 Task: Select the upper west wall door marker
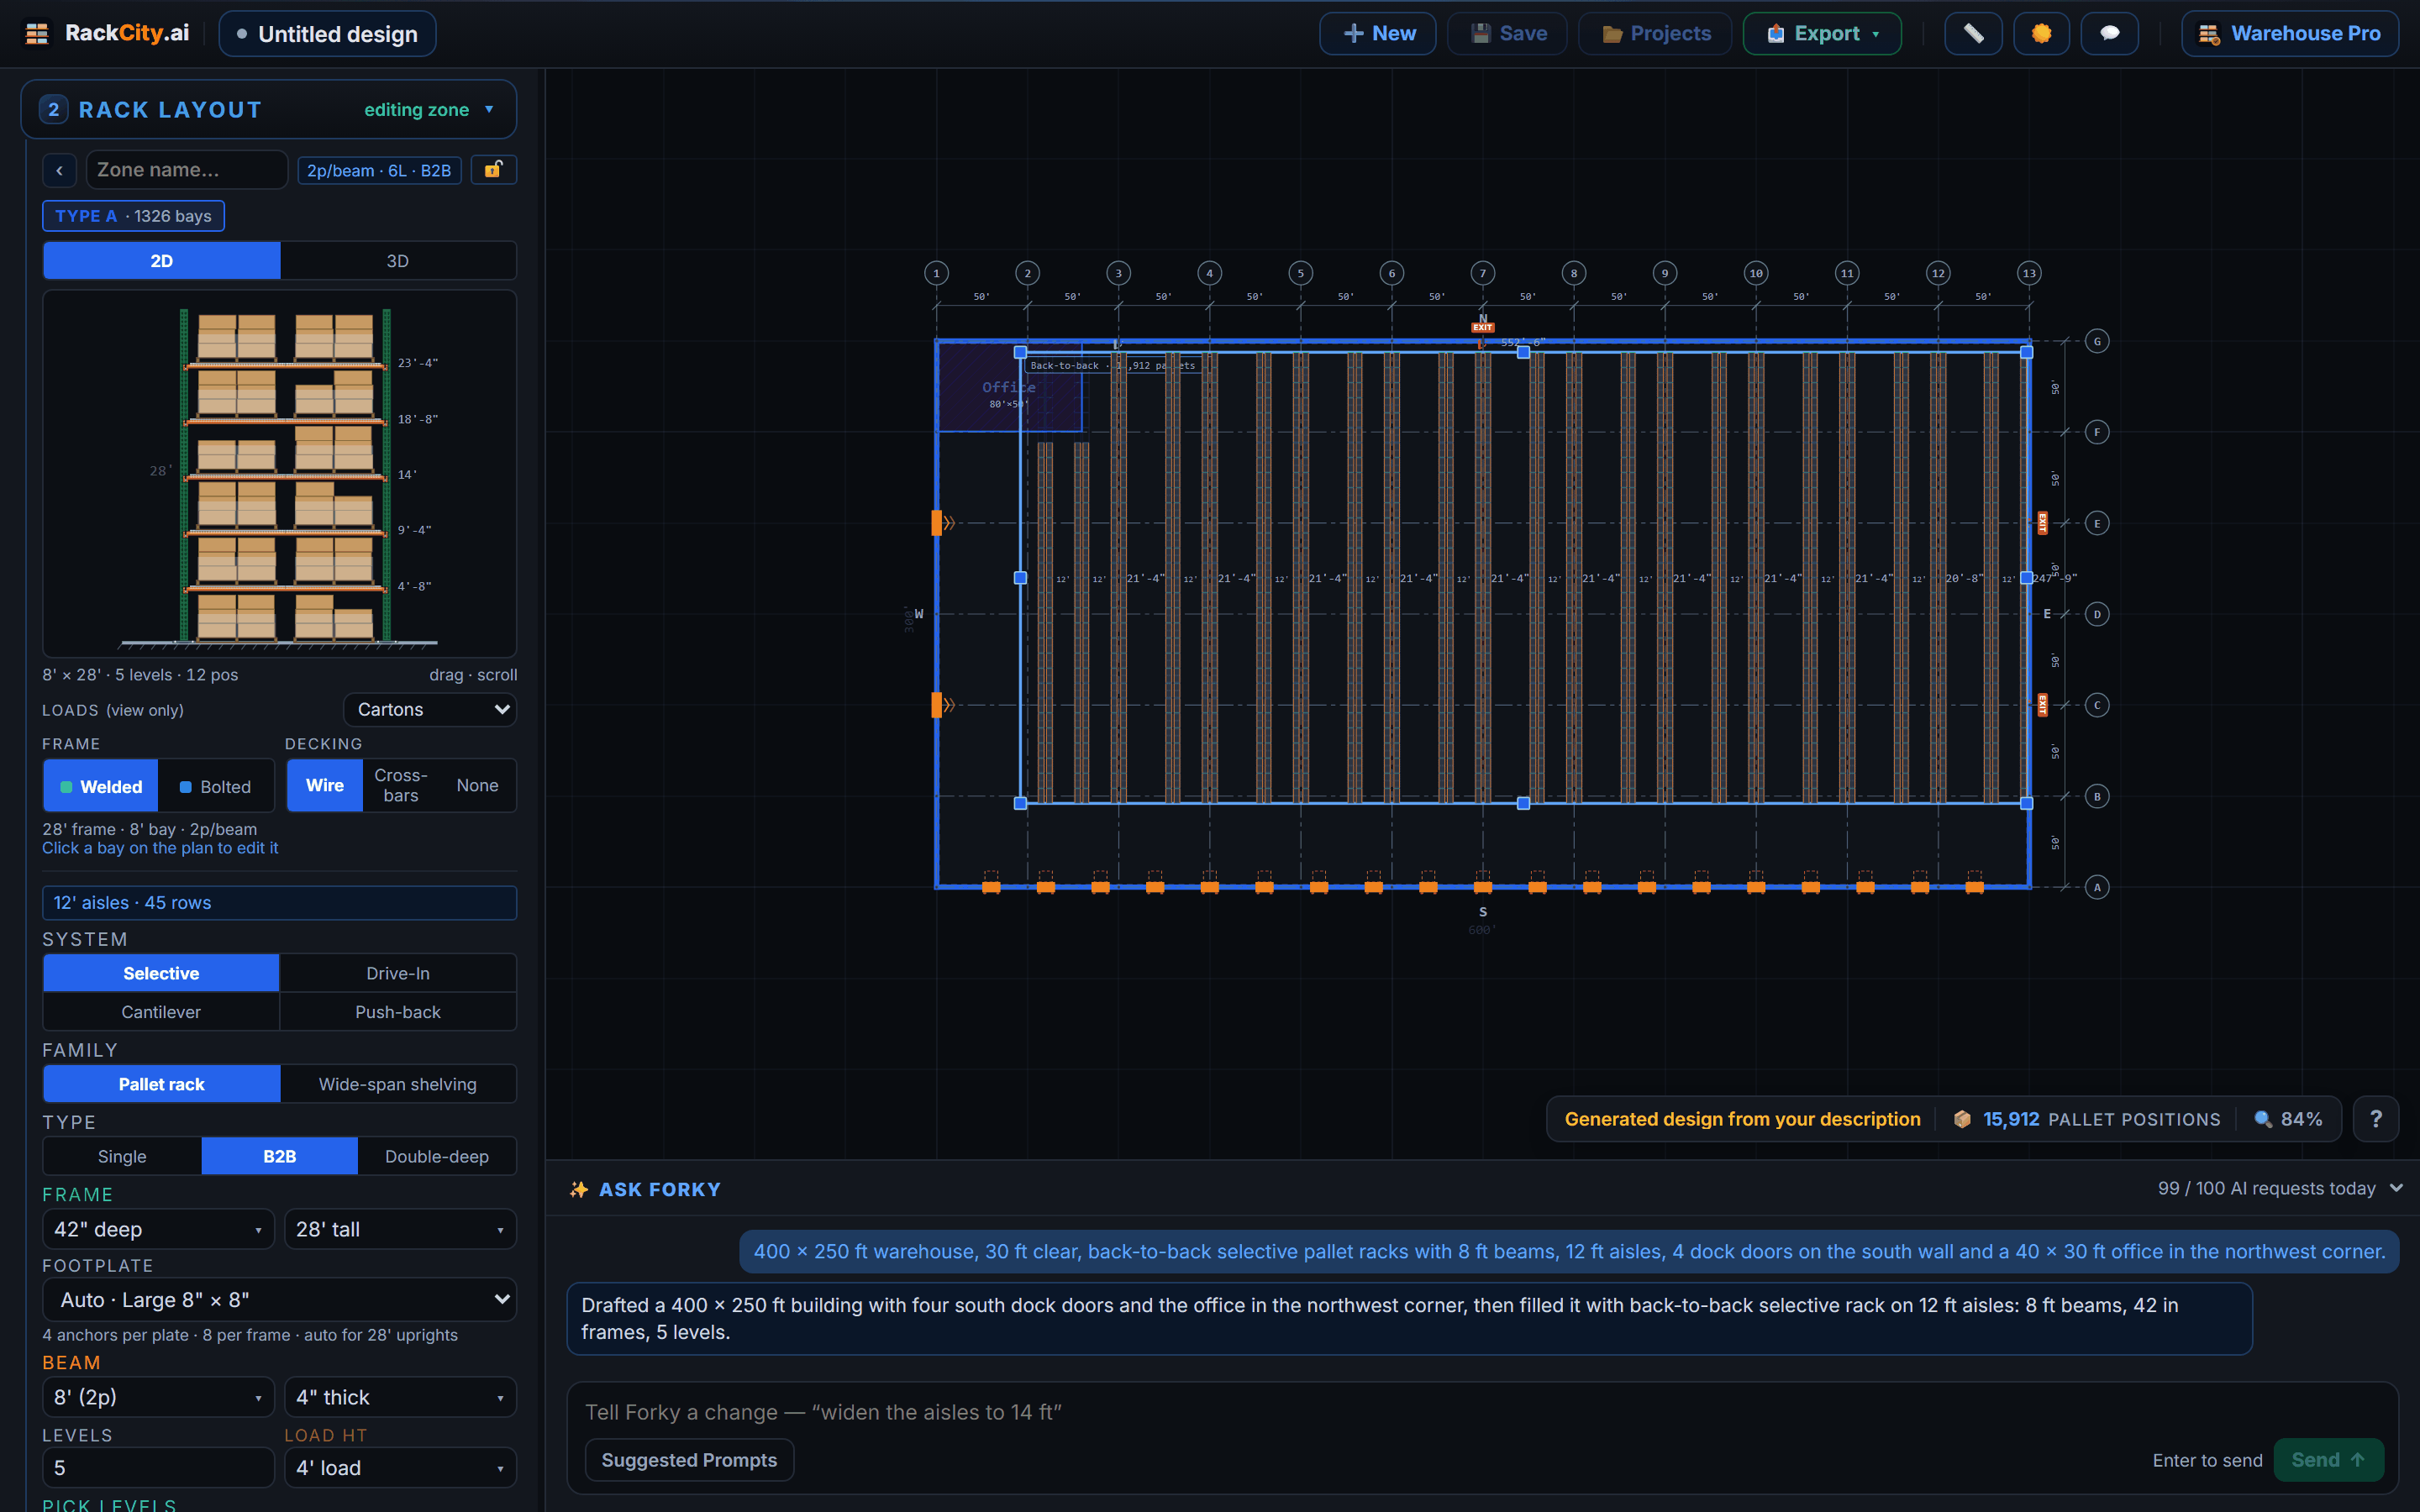937,522
